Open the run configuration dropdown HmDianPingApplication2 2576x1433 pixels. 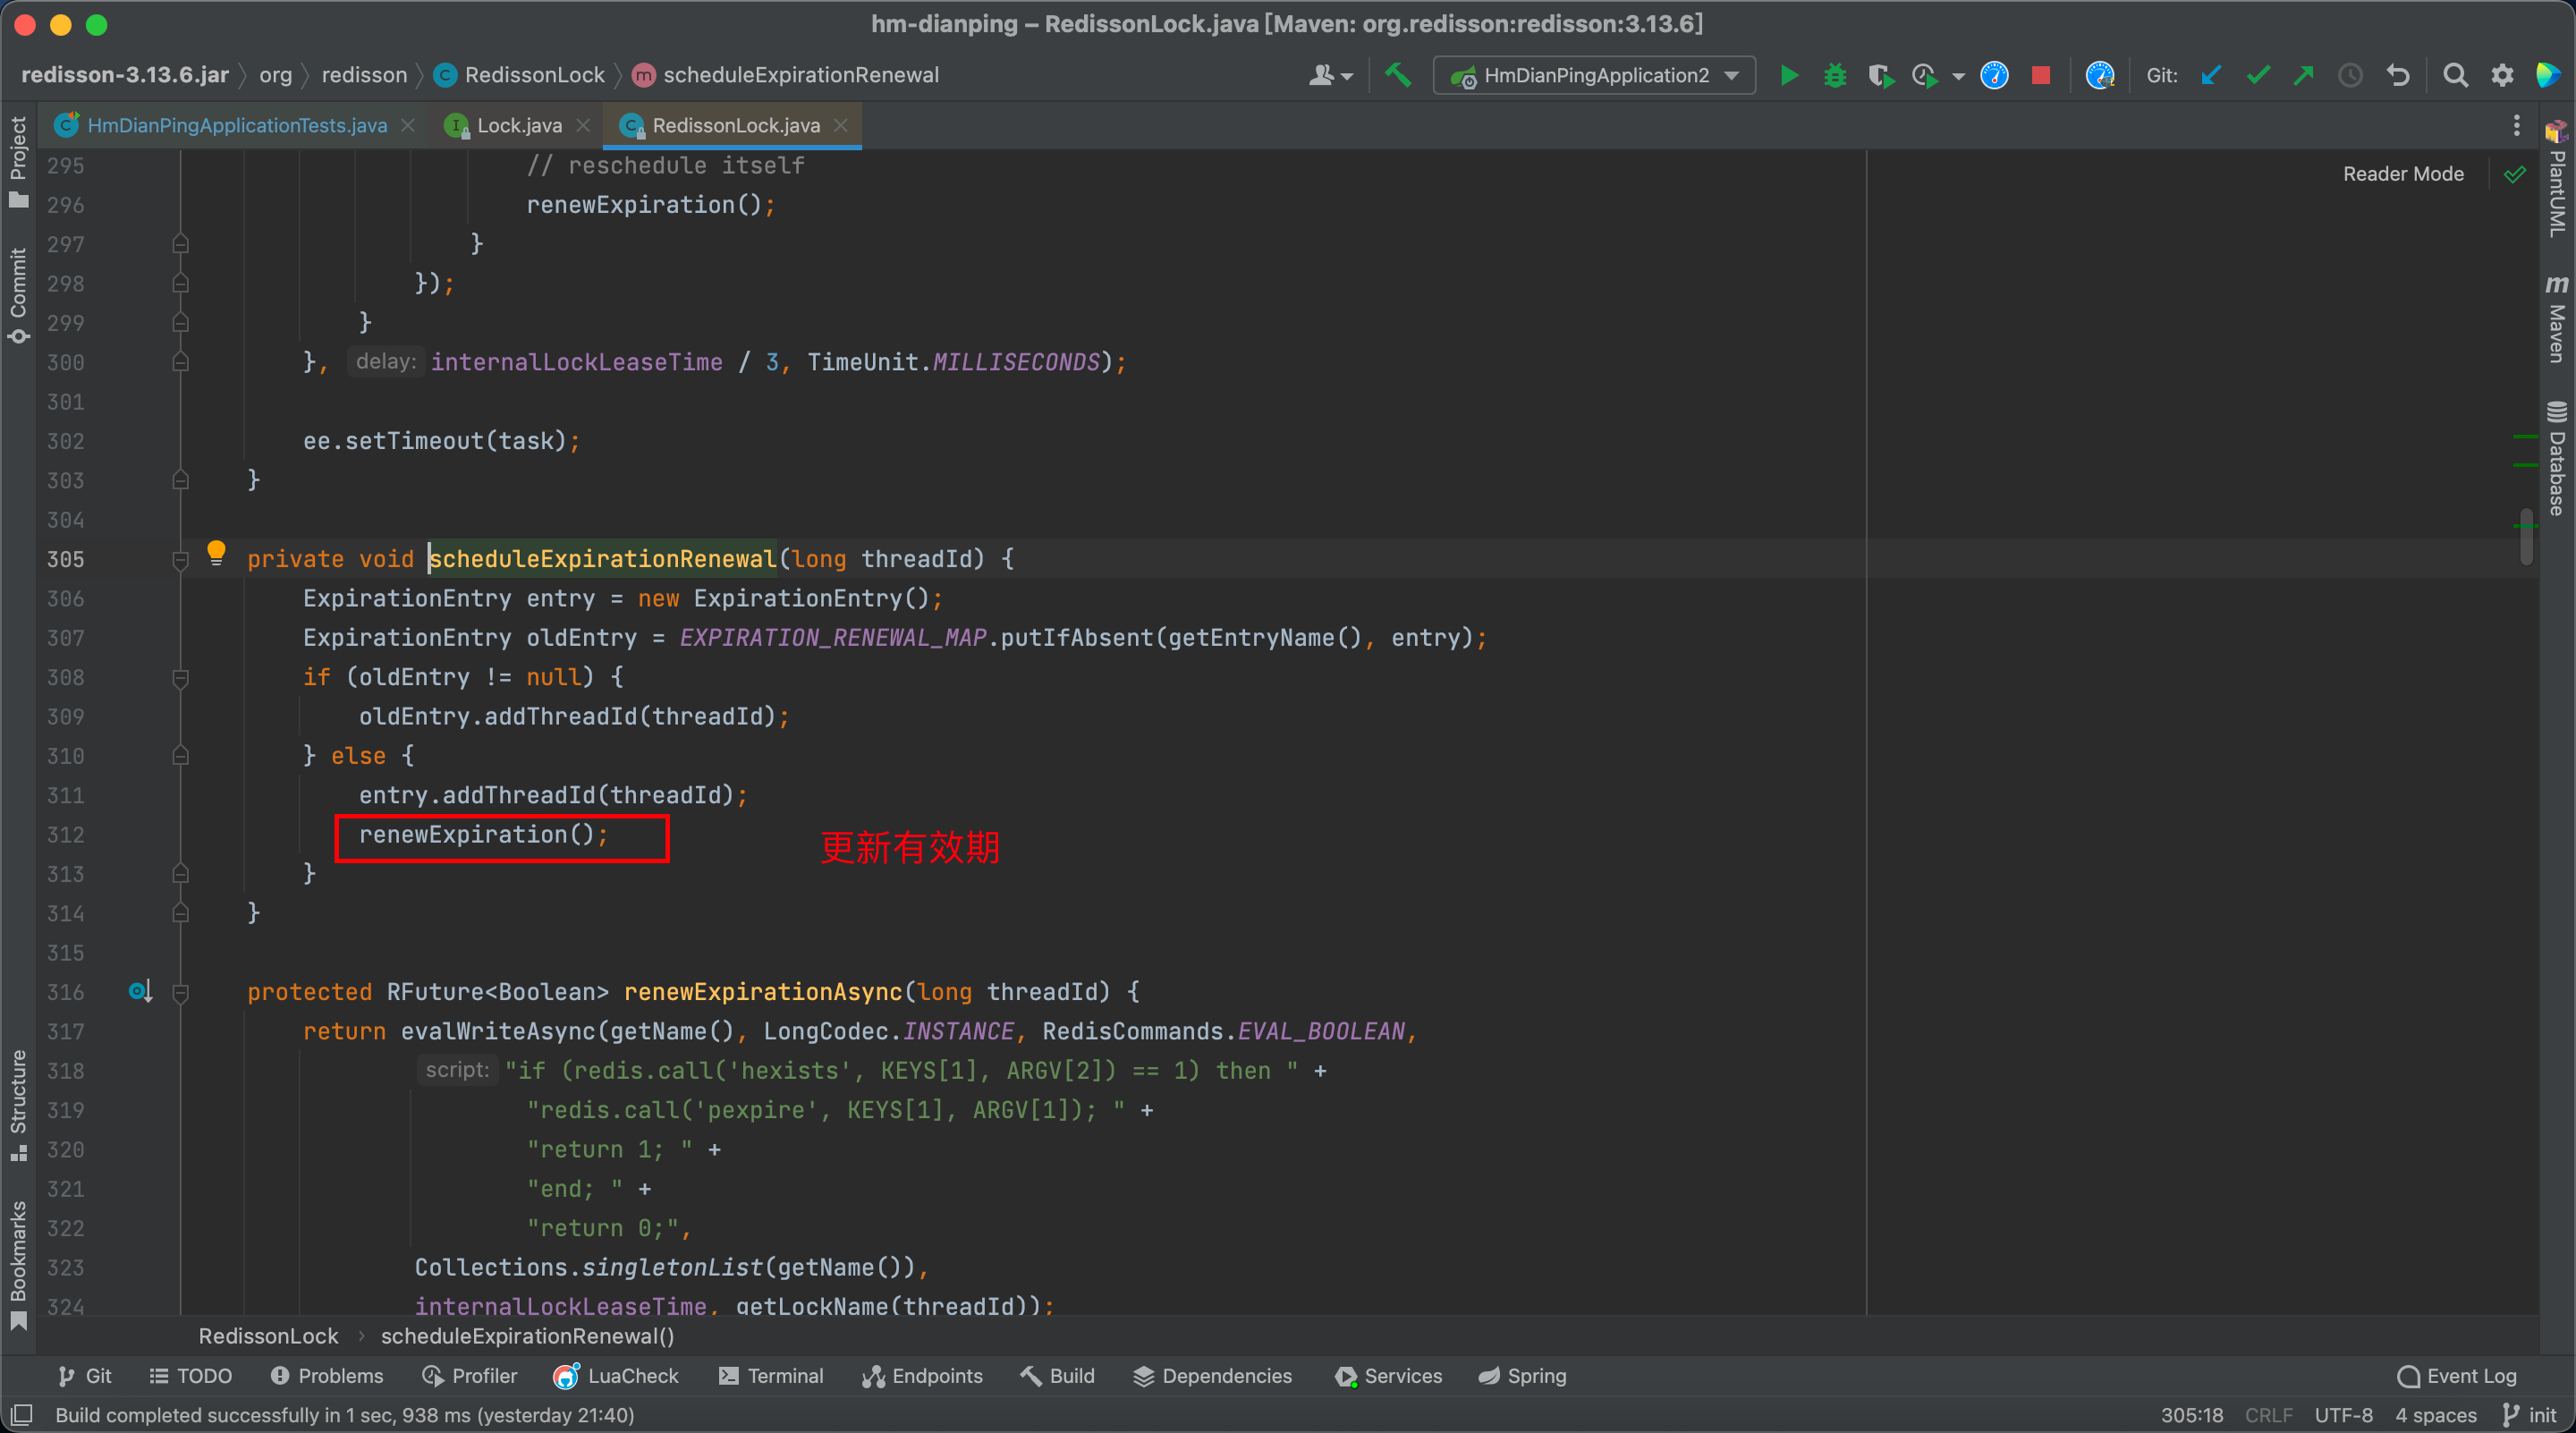tap(1594, 75)
